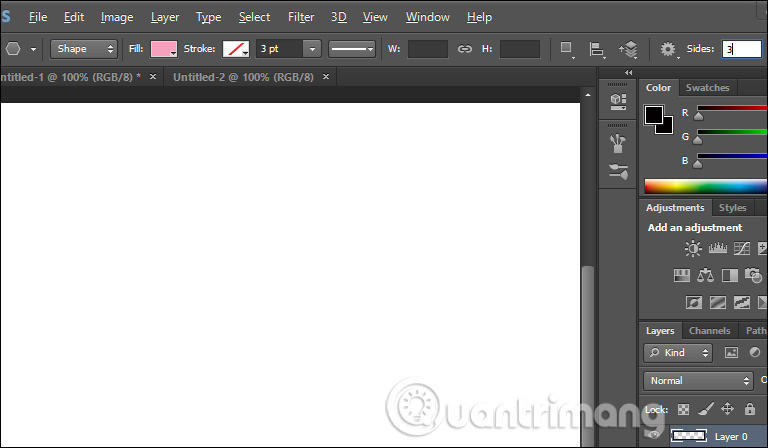Add a Posterize adjustment
Screen dimensions: 768x448
click(x=718, y=303)
